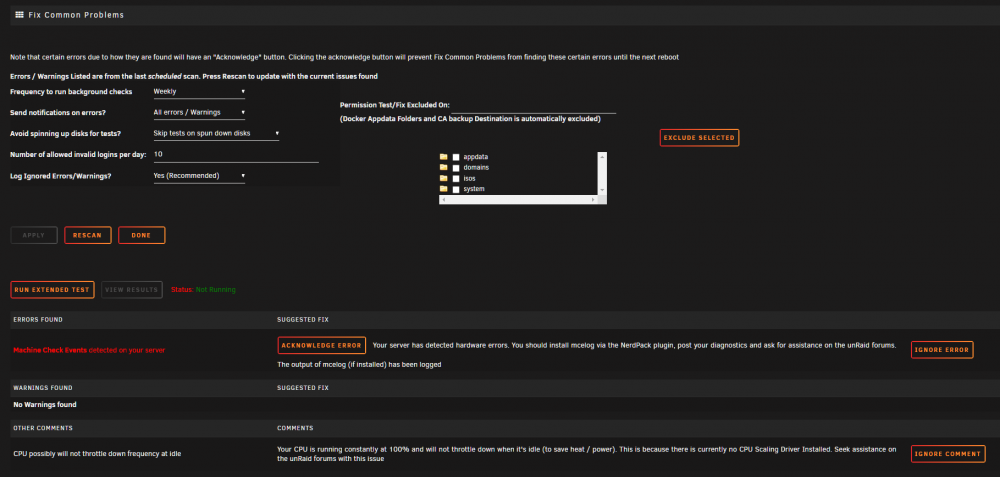Open the Log Ignored Errors dropdown
This screenshot has height=477, width=1000.
(x=199, y=176)
